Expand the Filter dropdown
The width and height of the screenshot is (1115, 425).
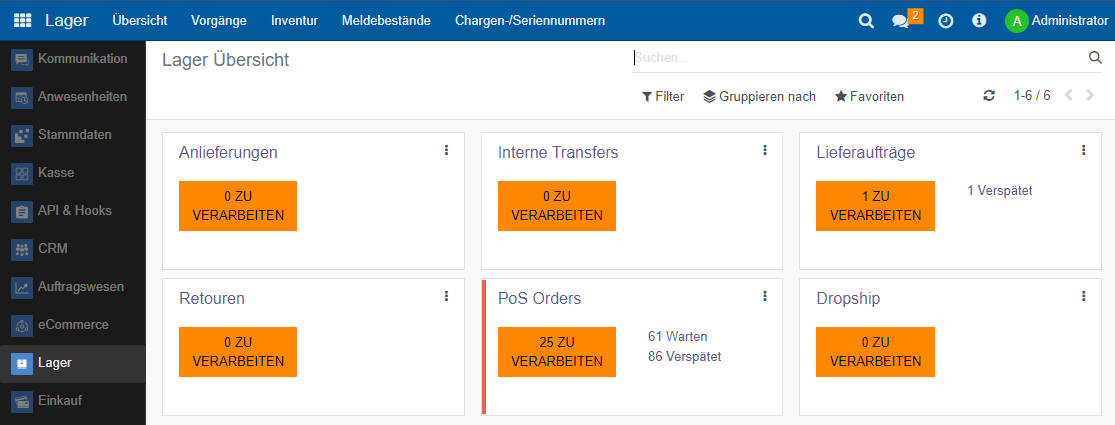click(x=663, y=97)
